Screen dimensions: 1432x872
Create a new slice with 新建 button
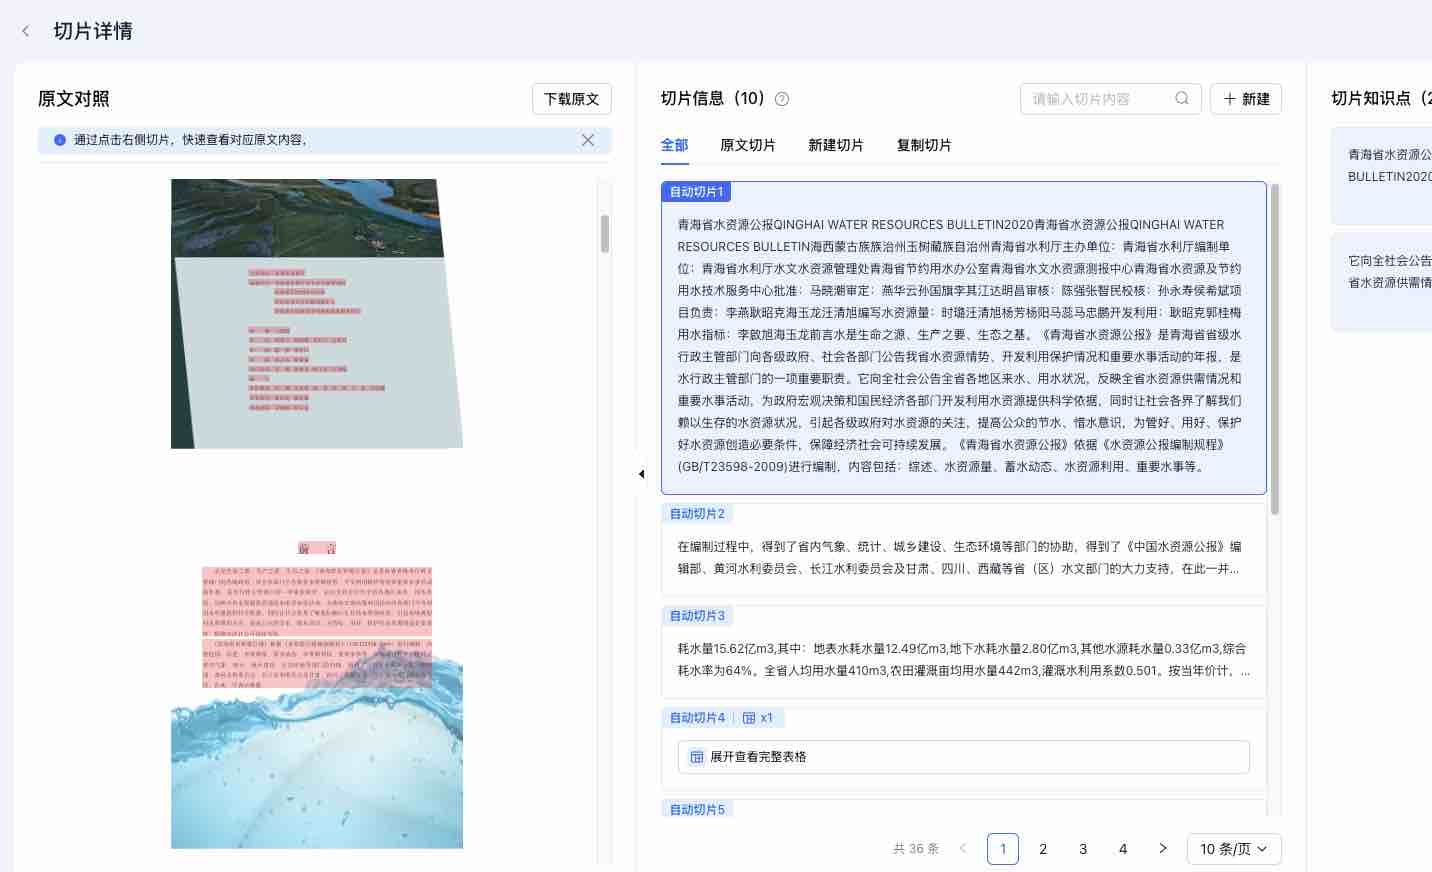pyautogui.click(x=1246, y=99)
